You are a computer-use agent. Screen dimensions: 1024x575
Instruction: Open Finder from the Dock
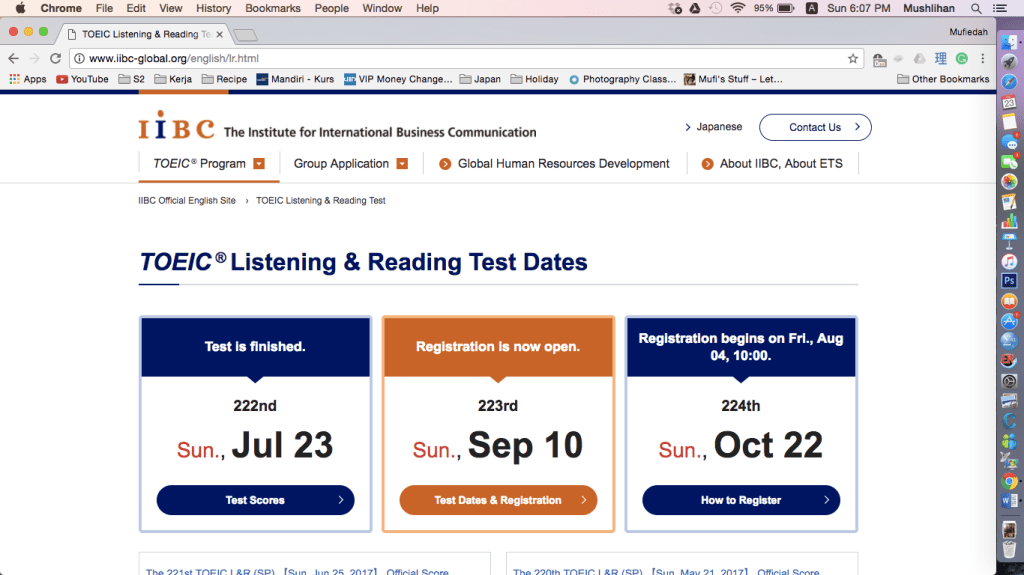coord(1009,41)
